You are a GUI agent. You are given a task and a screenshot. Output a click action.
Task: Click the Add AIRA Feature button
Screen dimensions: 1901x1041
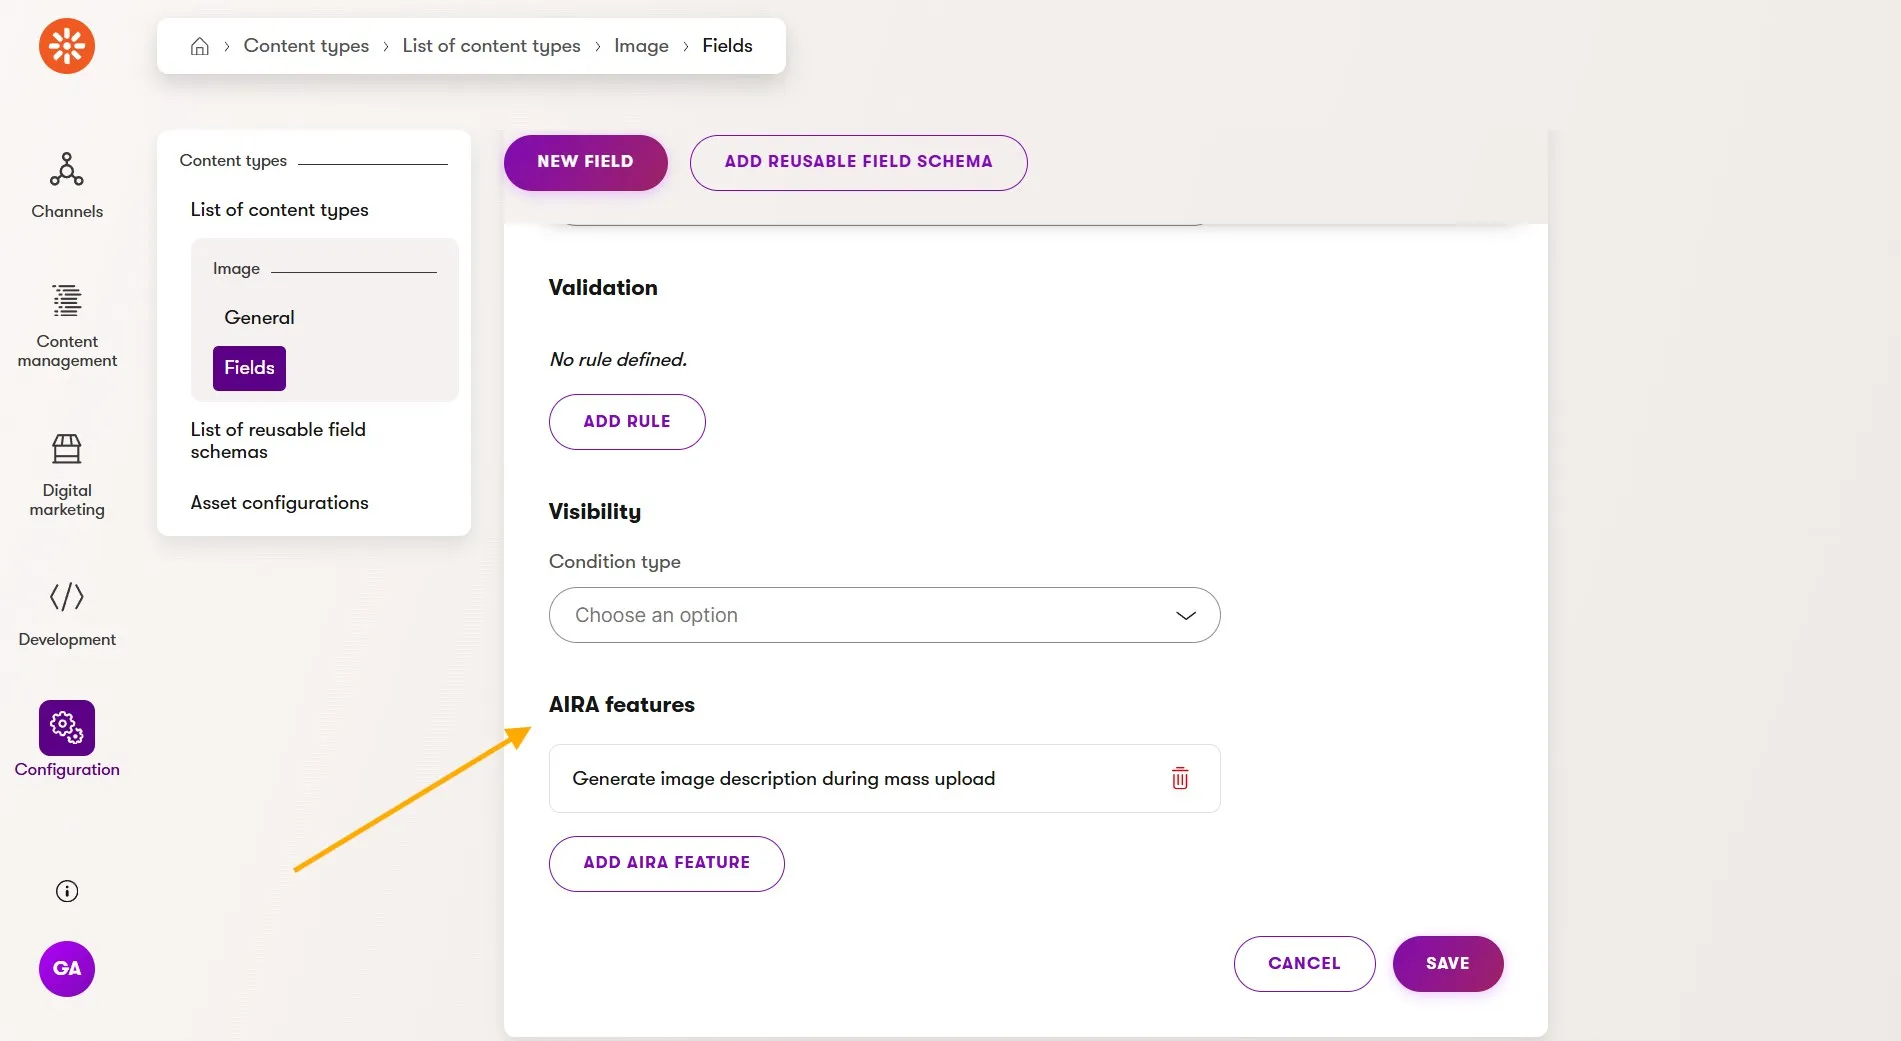coord(666,863)
